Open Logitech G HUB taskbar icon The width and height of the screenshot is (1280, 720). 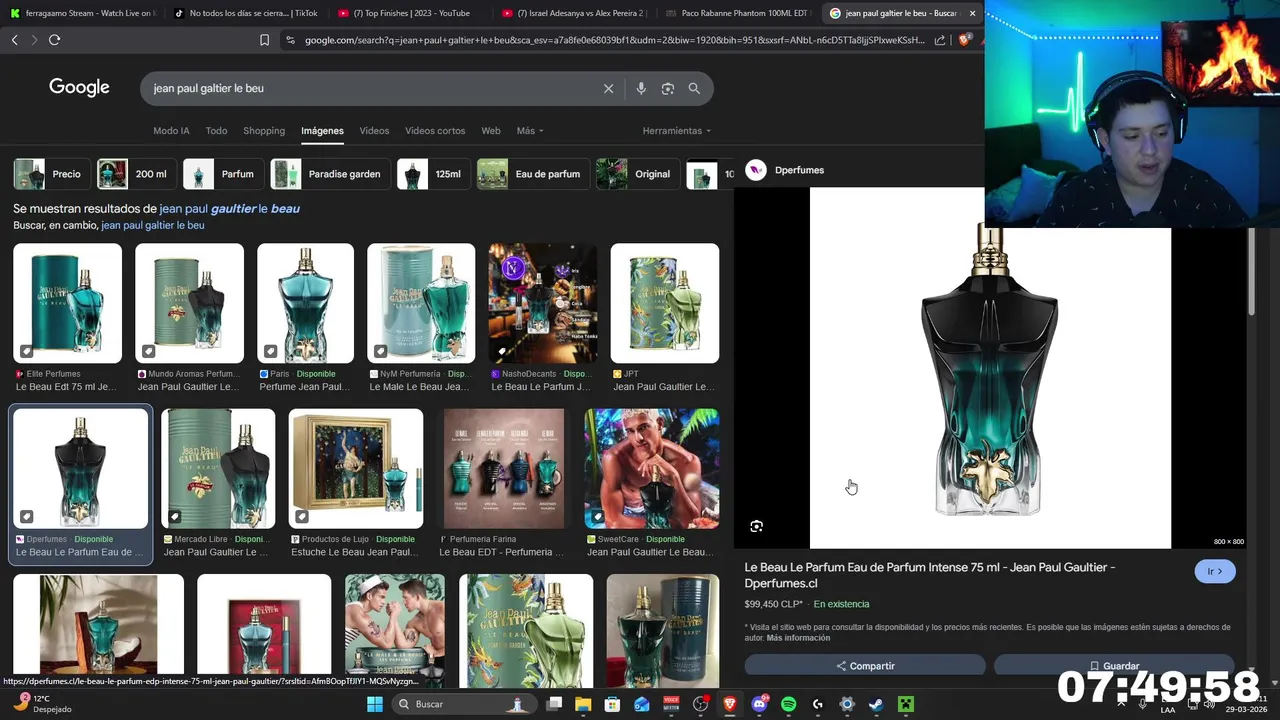[818, 704]
